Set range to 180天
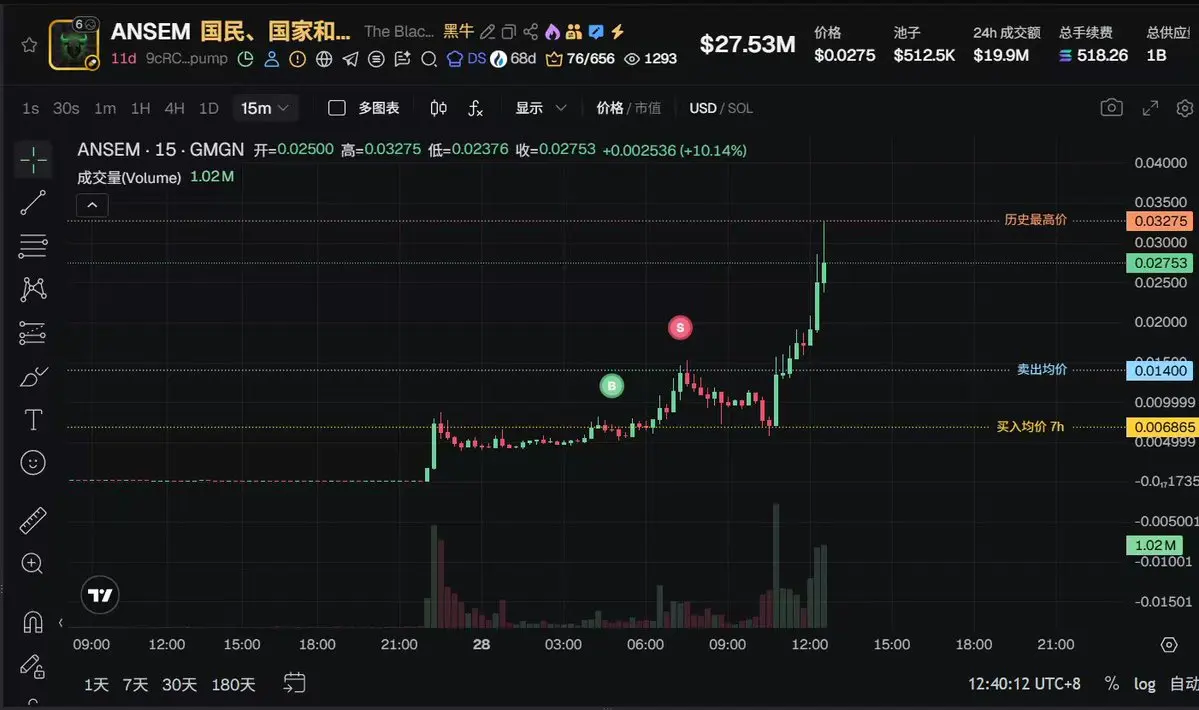The width and height of the screenshot is (1199, 710). [x=233, y=685]
